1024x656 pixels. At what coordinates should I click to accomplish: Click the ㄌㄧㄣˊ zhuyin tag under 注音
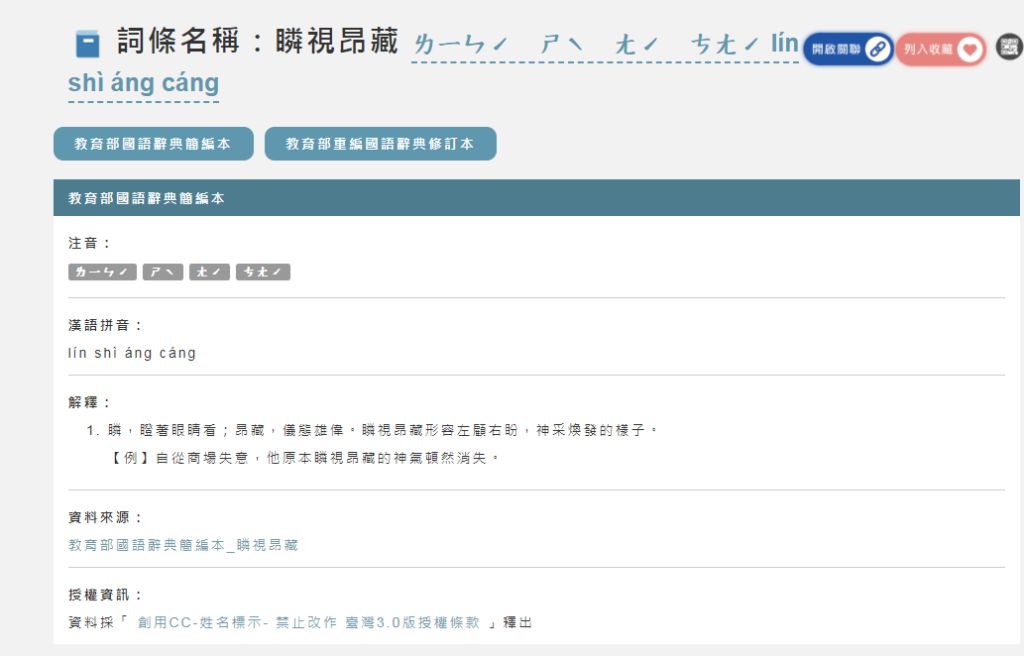102,272
